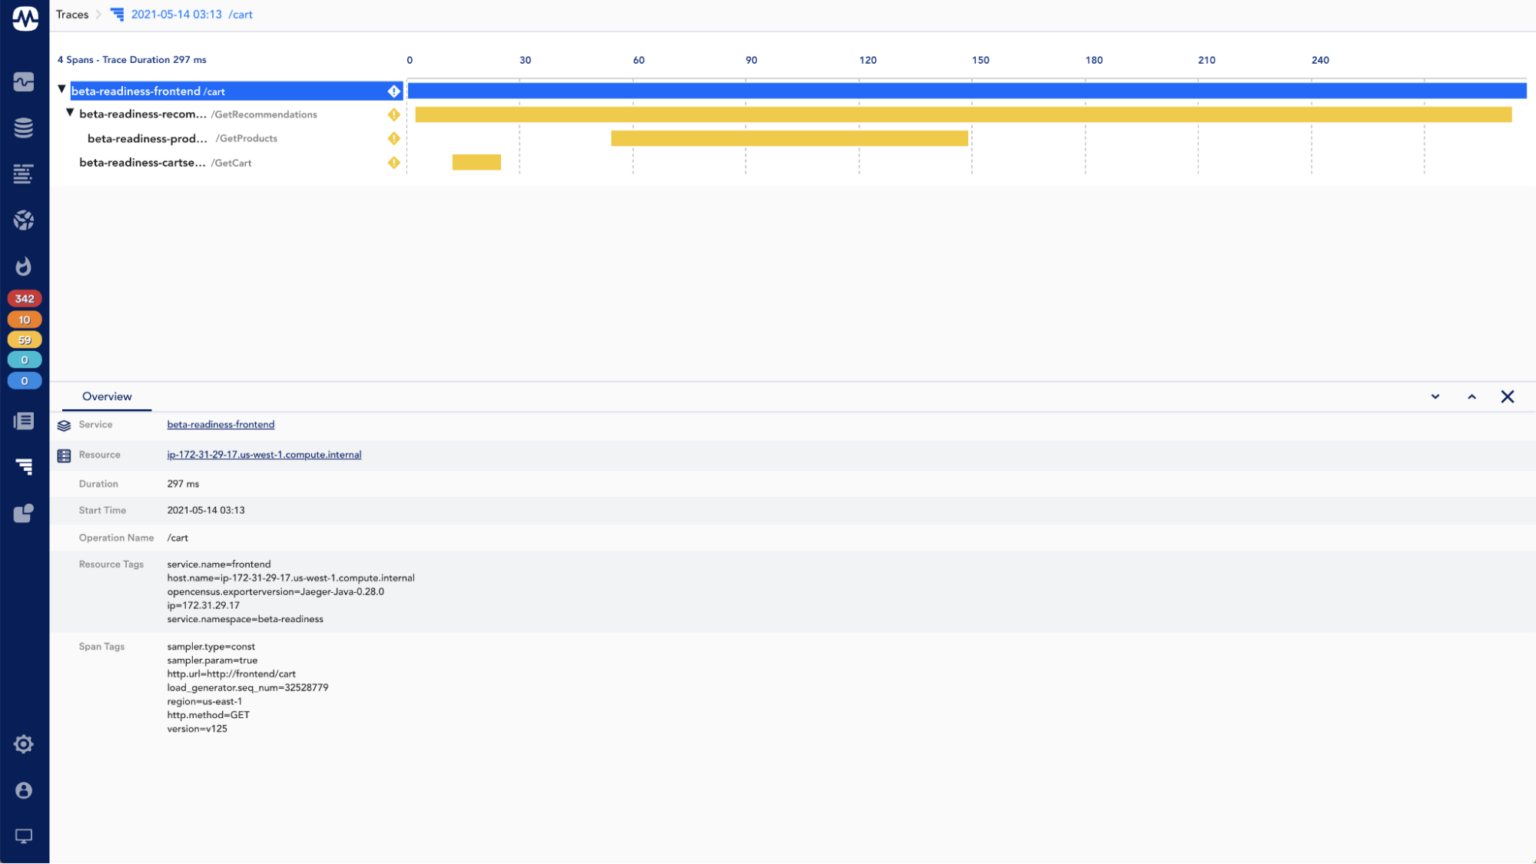
Task: Open Settings via the gear icon
Action: (23, 744)
